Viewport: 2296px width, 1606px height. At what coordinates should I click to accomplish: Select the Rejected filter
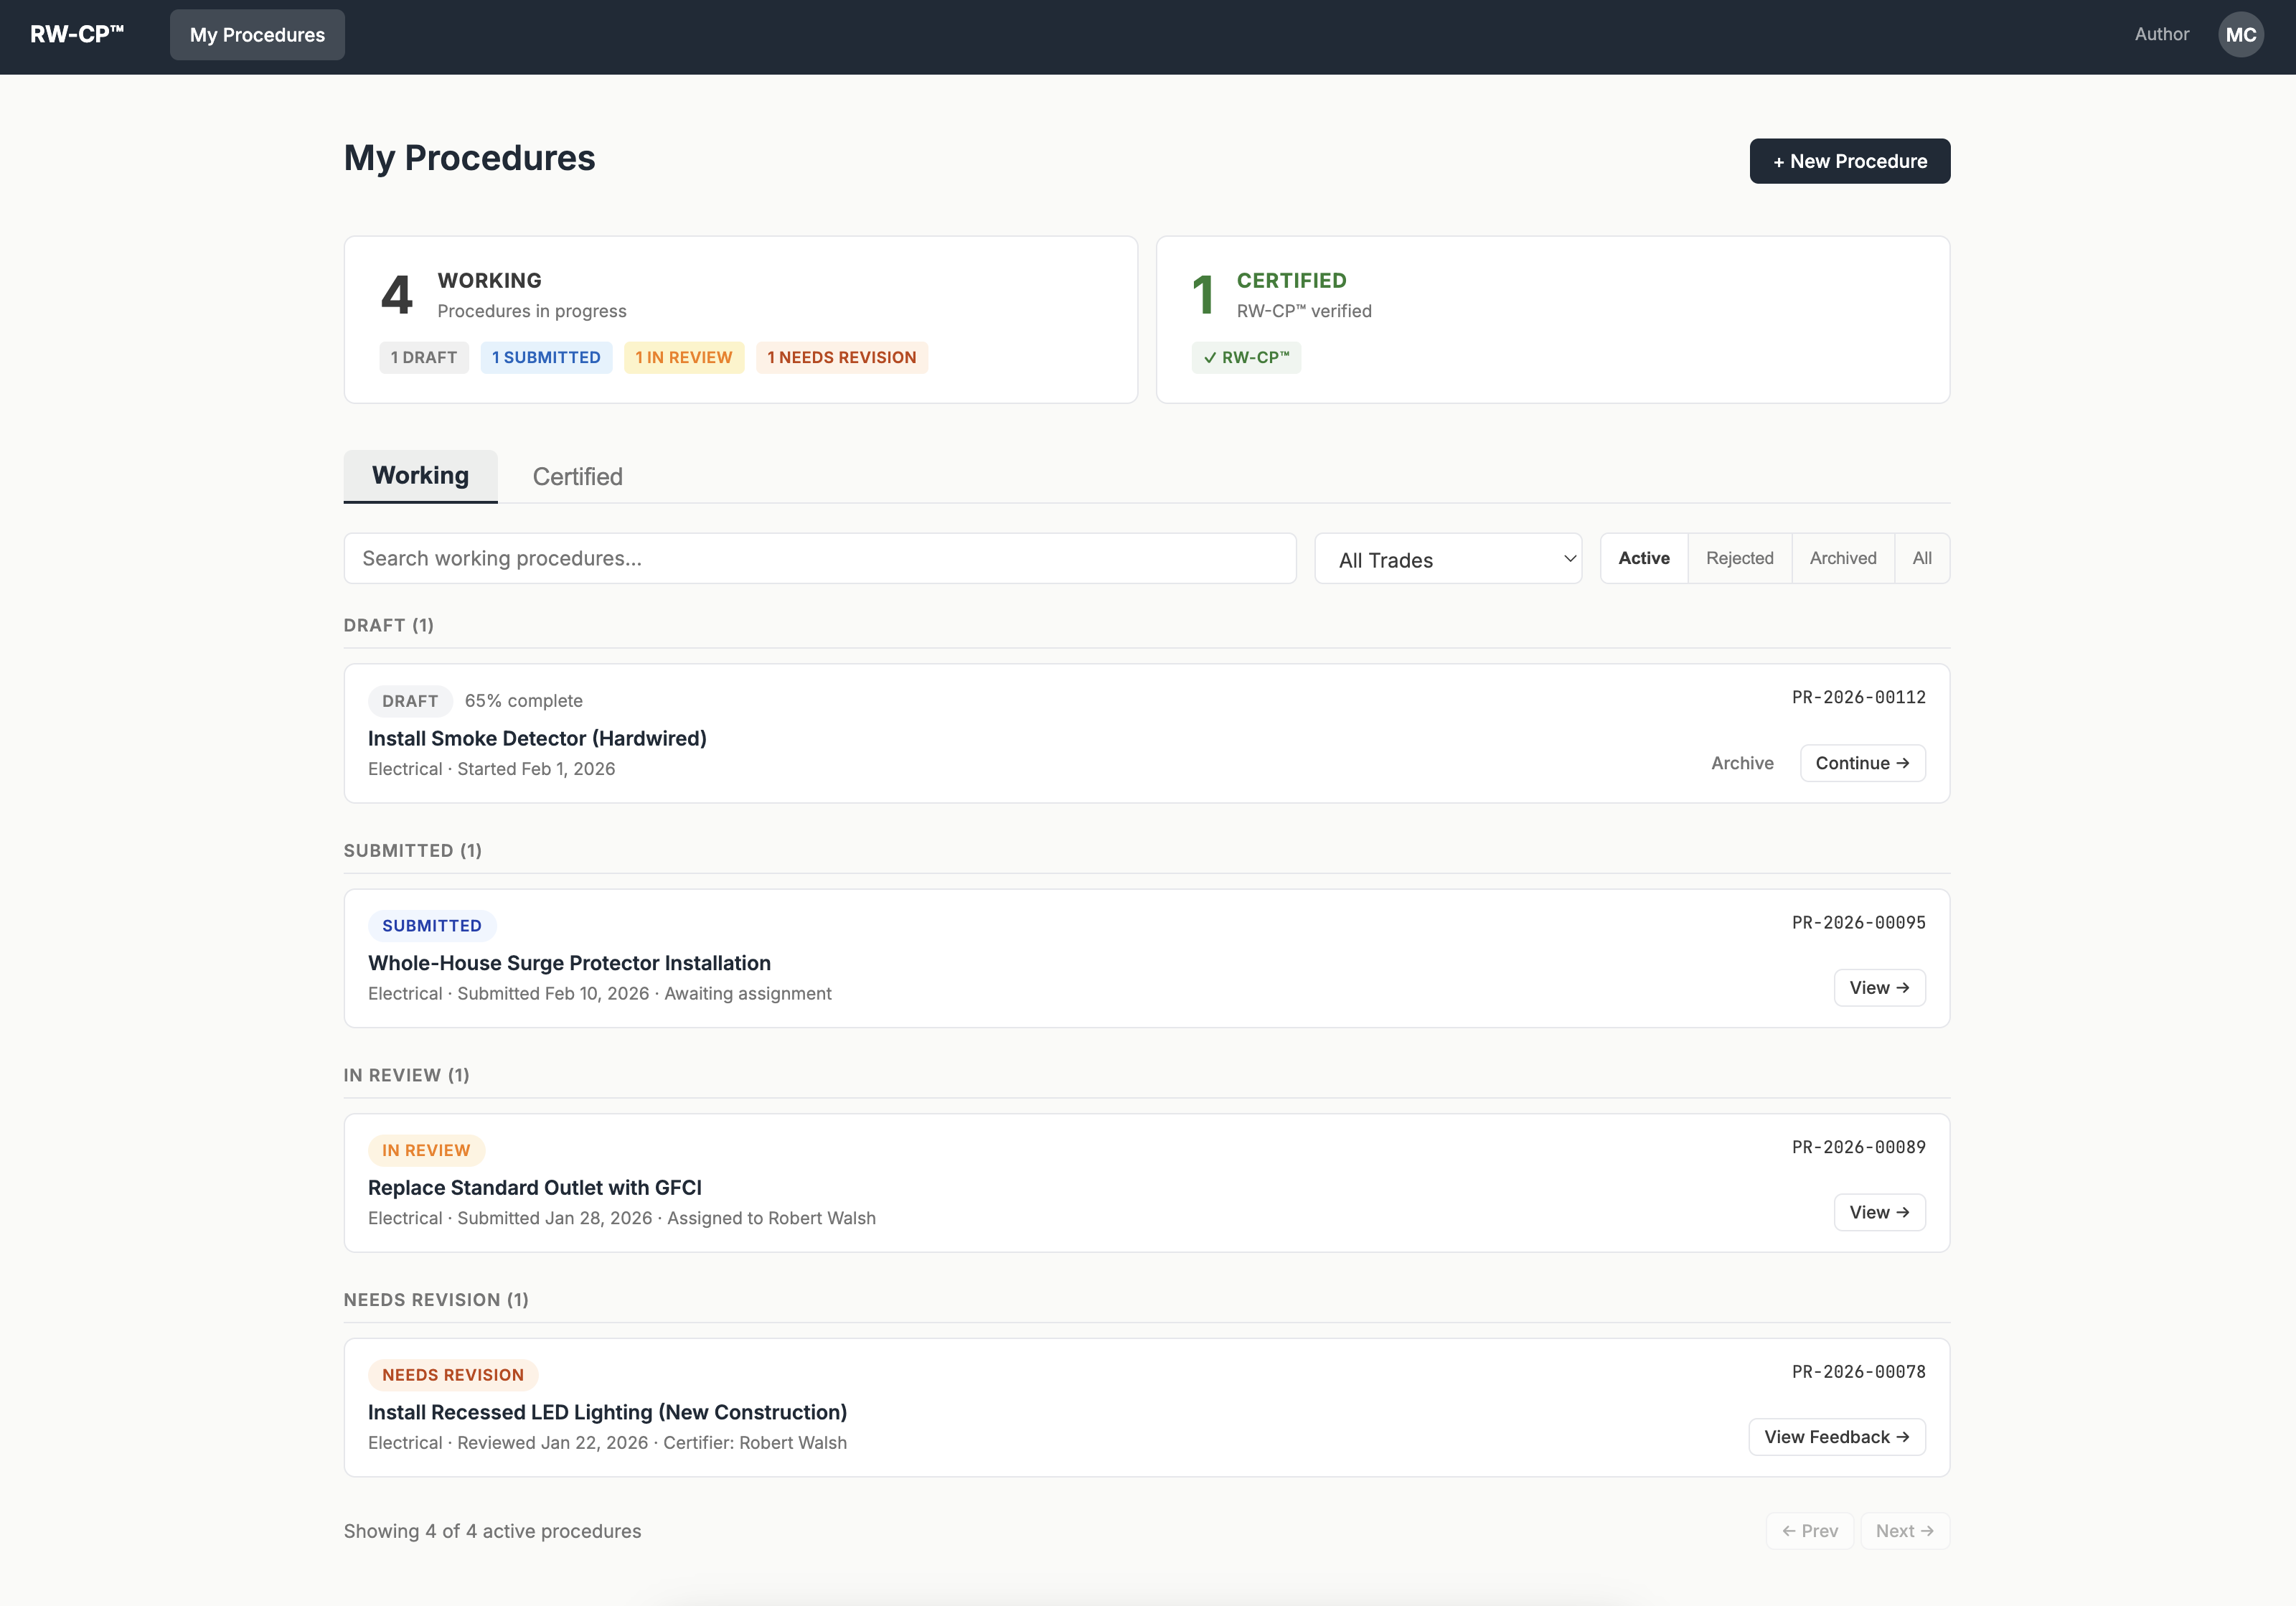tap(1739, 558)
